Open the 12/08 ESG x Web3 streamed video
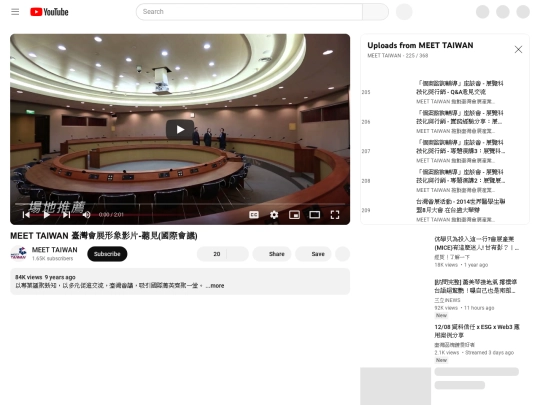The height and width of the screenshot is (405, 540). tap(477, 331)
